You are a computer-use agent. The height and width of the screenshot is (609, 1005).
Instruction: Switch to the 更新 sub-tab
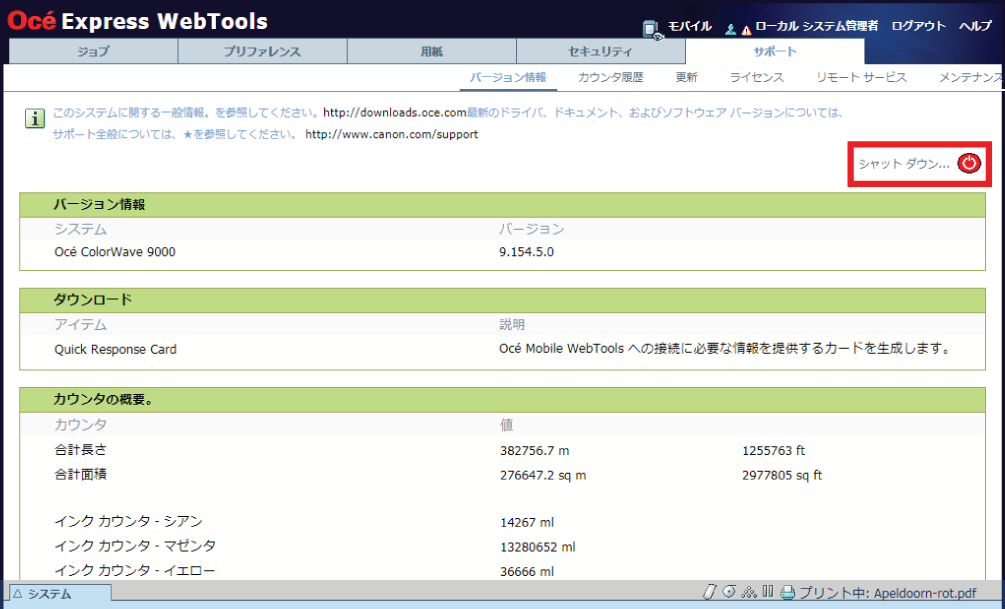(x=686, y=78)
